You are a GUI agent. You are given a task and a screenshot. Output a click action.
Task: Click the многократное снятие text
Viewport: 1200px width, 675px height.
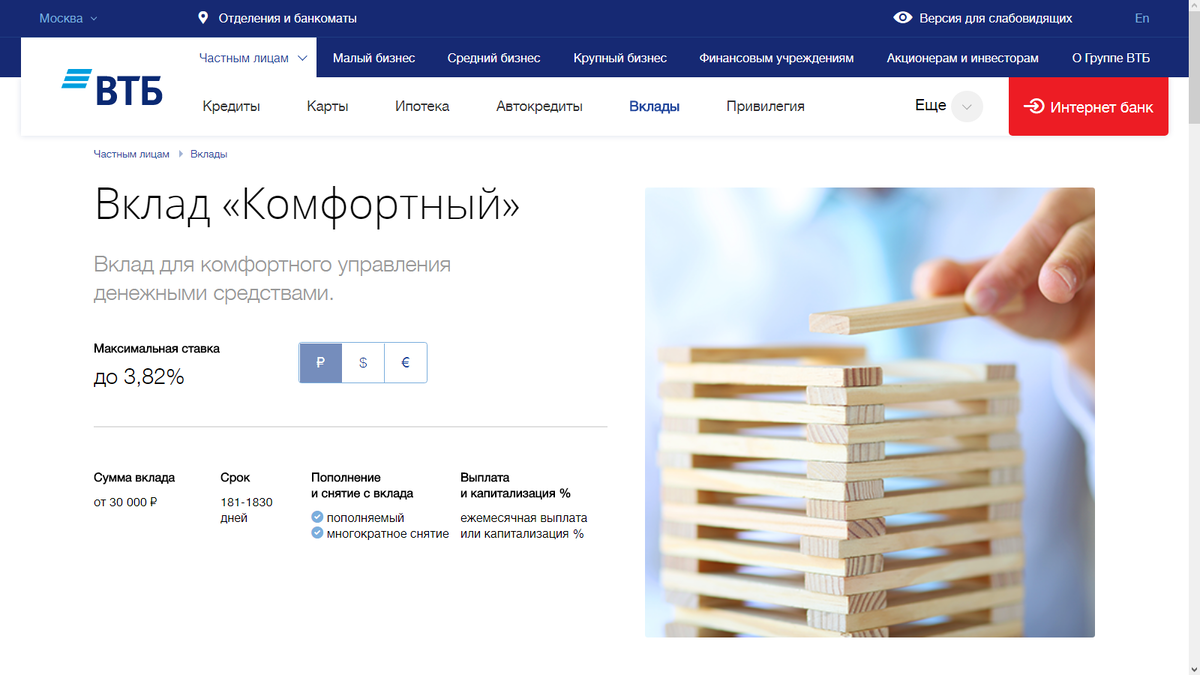point(388,534)
